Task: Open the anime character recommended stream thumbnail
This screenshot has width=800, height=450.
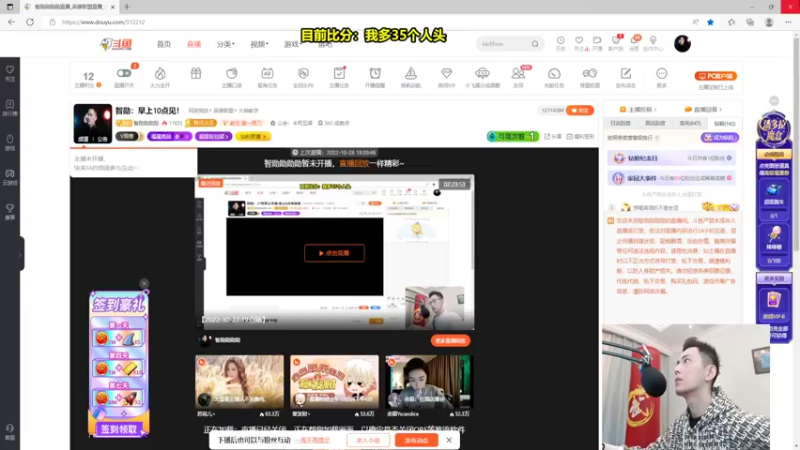Action: tap(334, 382)
